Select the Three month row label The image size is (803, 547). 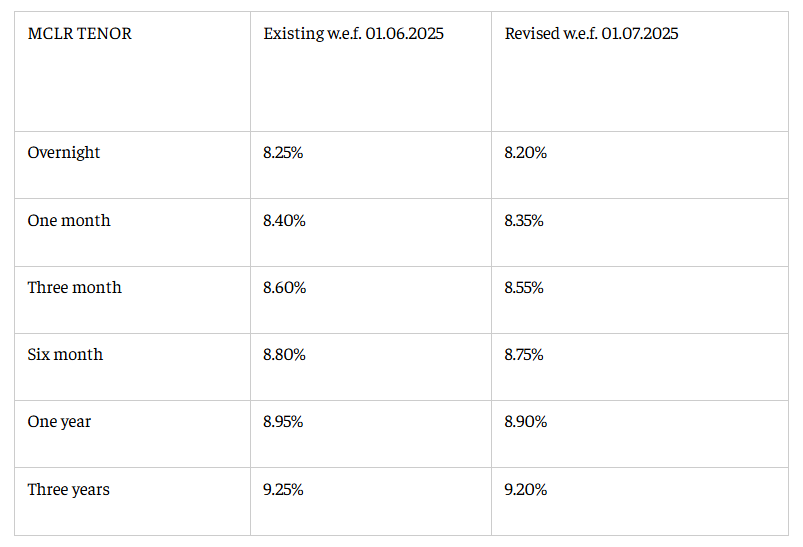click(x=74, y=287)
